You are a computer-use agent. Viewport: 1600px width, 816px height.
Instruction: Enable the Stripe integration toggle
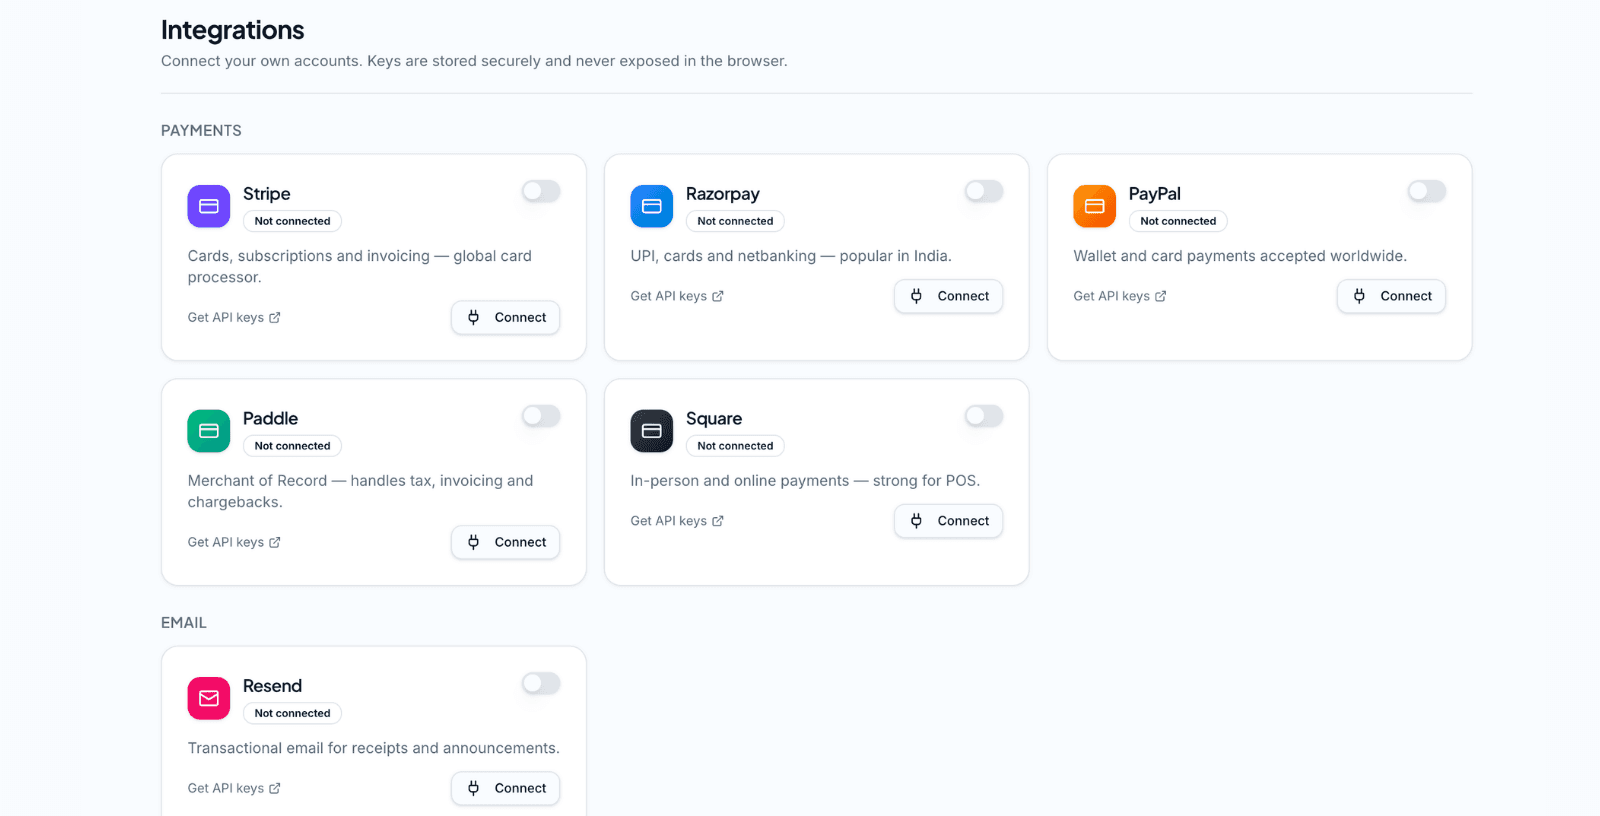click(540, 191)
